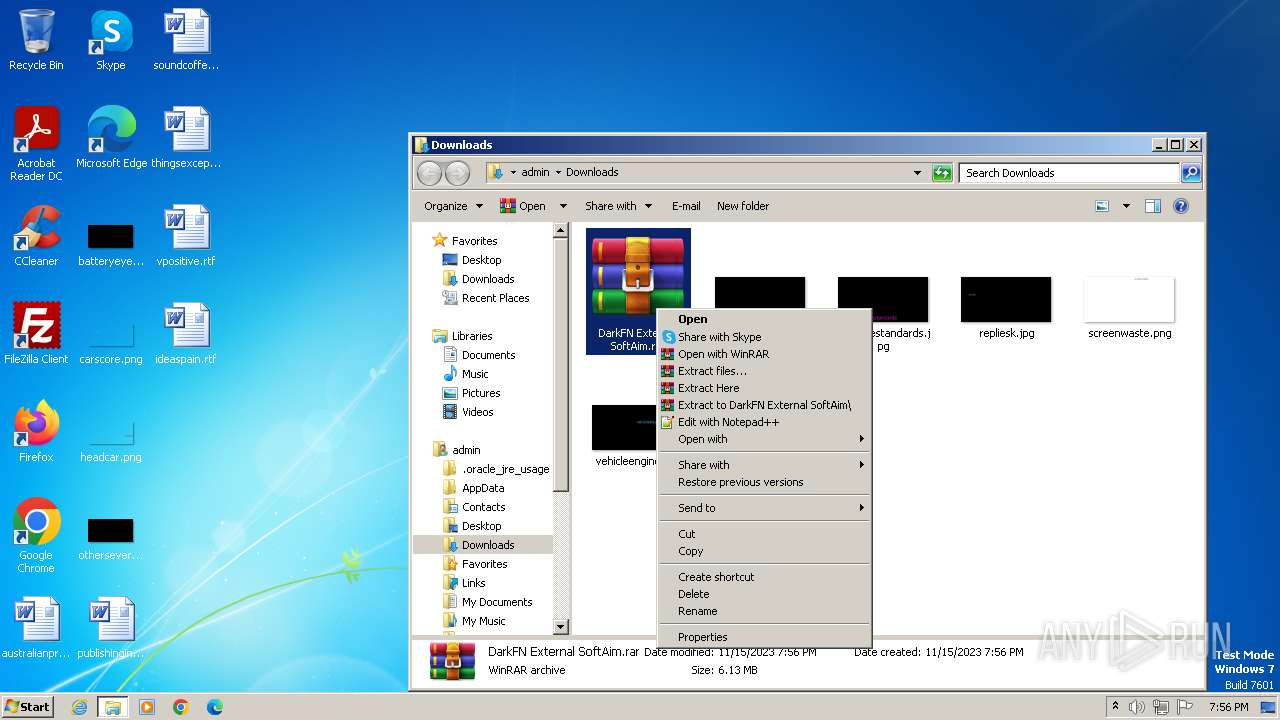Open the view options dropdown arrow
Viewport: 1280px width, 720px height.
1126,206
